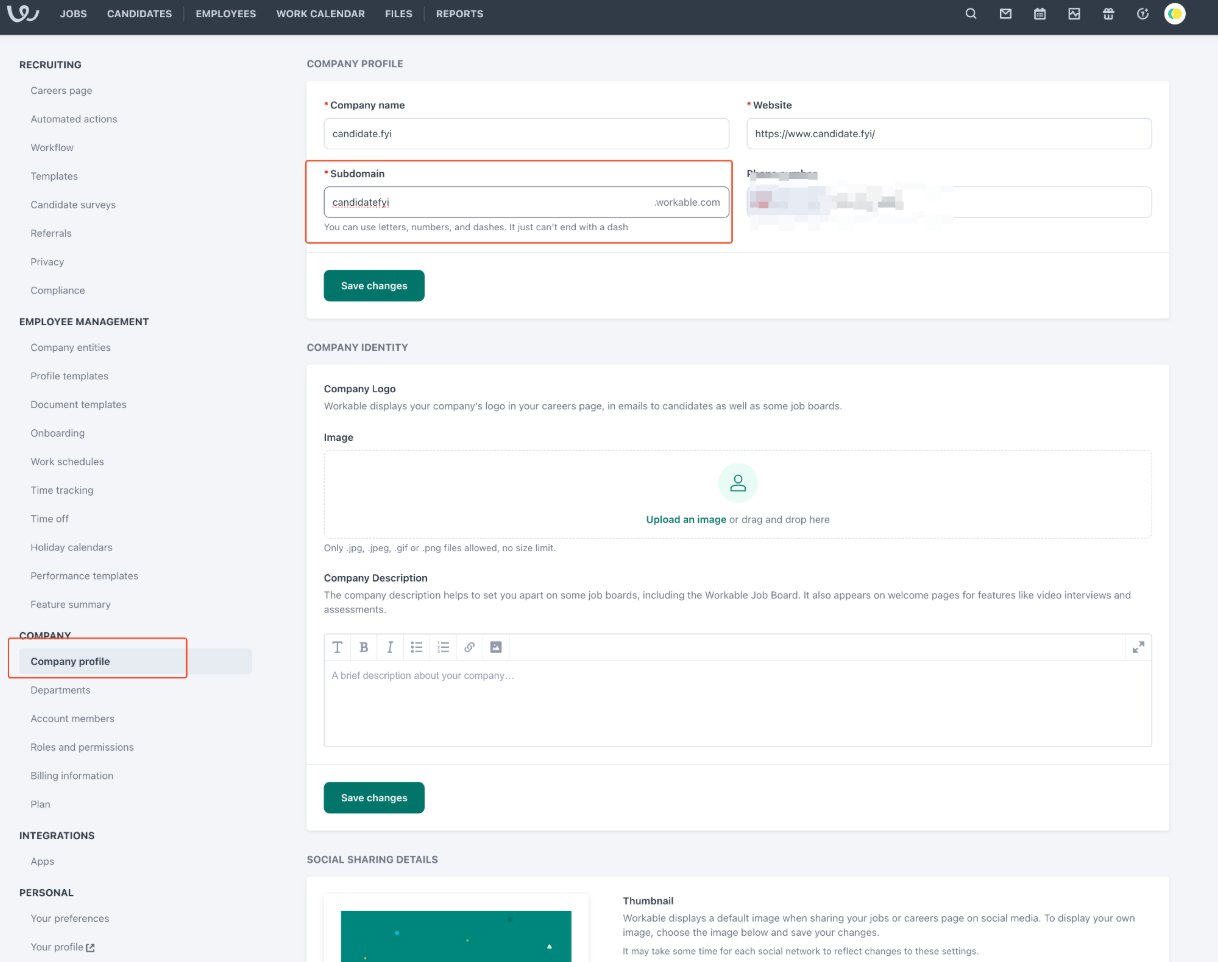
Task: Open the inbox envelope icon
Action: [x=1005, y=14]
